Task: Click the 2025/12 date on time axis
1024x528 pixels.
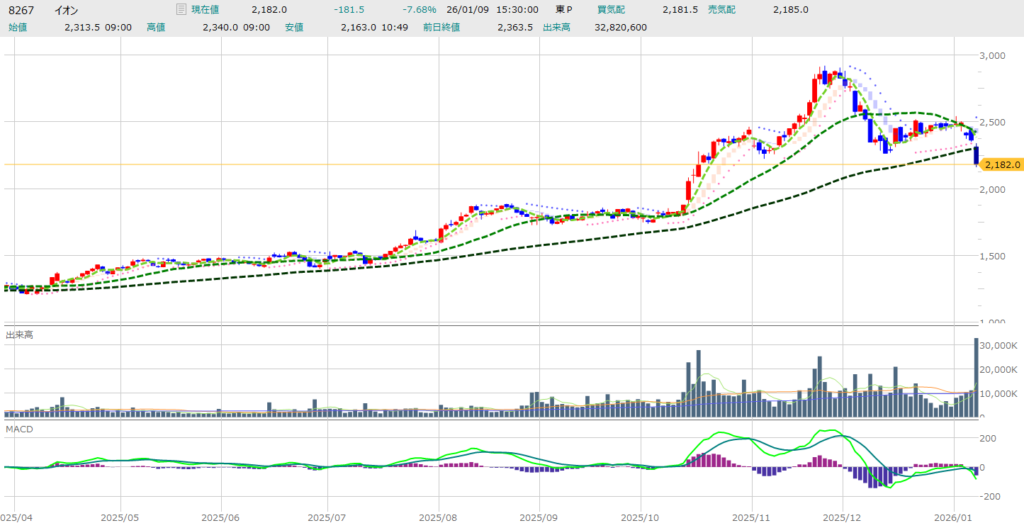Action: pos(841,518)
